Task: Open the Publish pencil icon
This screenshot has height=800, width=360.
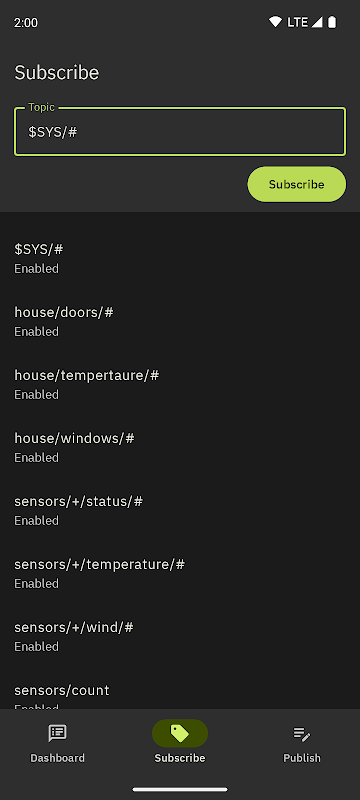Action: [x=302, y=734]
